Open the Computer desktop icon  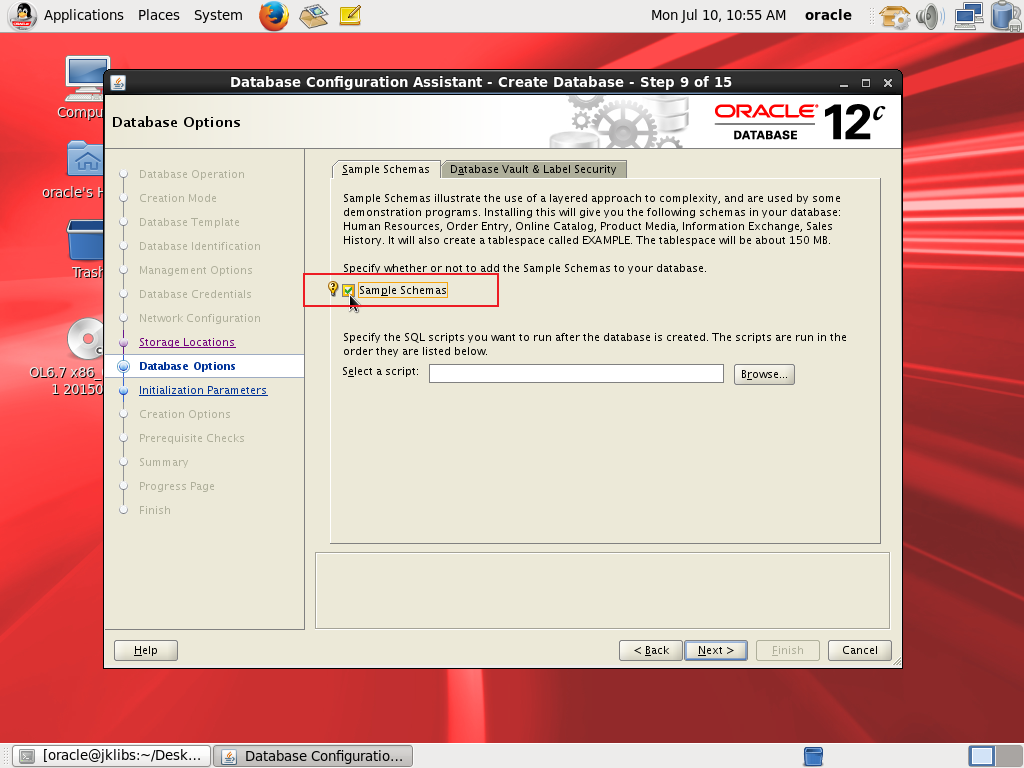point(86,82)
